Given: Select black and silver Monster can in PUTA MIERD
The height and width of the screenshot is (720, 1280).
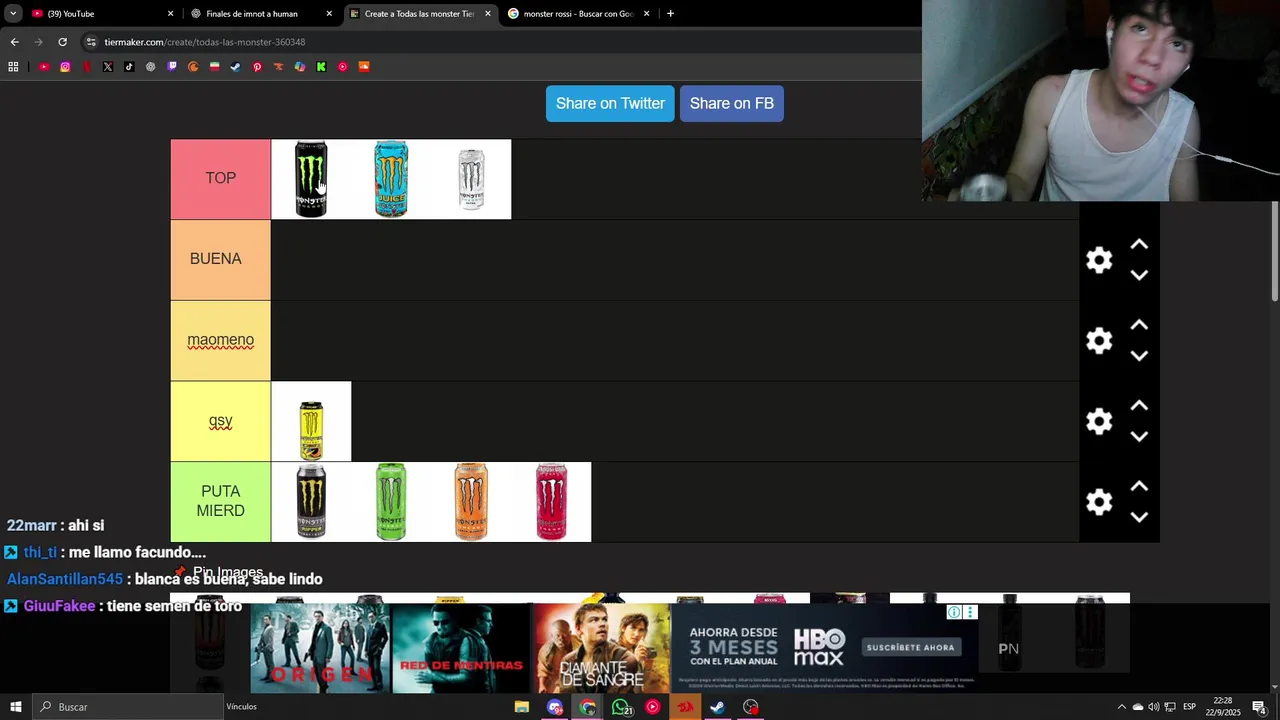Looking at the screenshot, I should click(x=311, y=502).
